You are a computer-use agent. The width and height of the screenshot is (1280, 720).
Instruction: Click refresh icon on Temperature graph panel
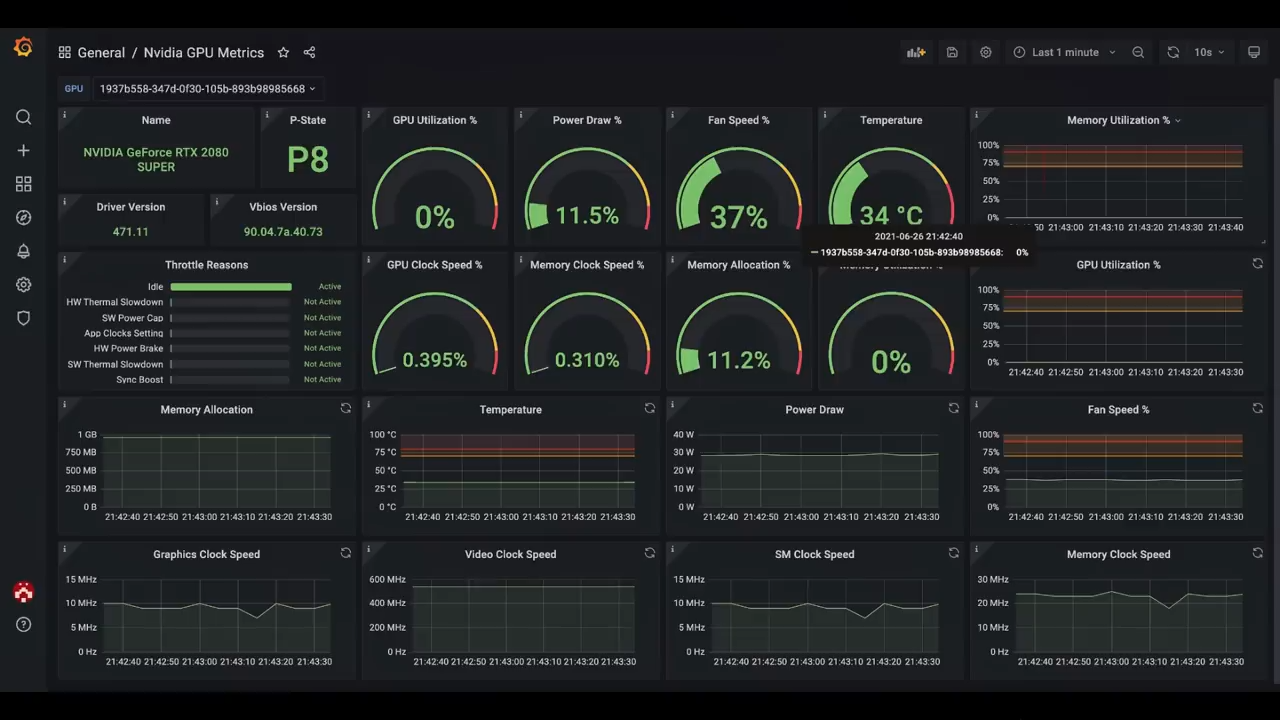click(x=649, y=408)
